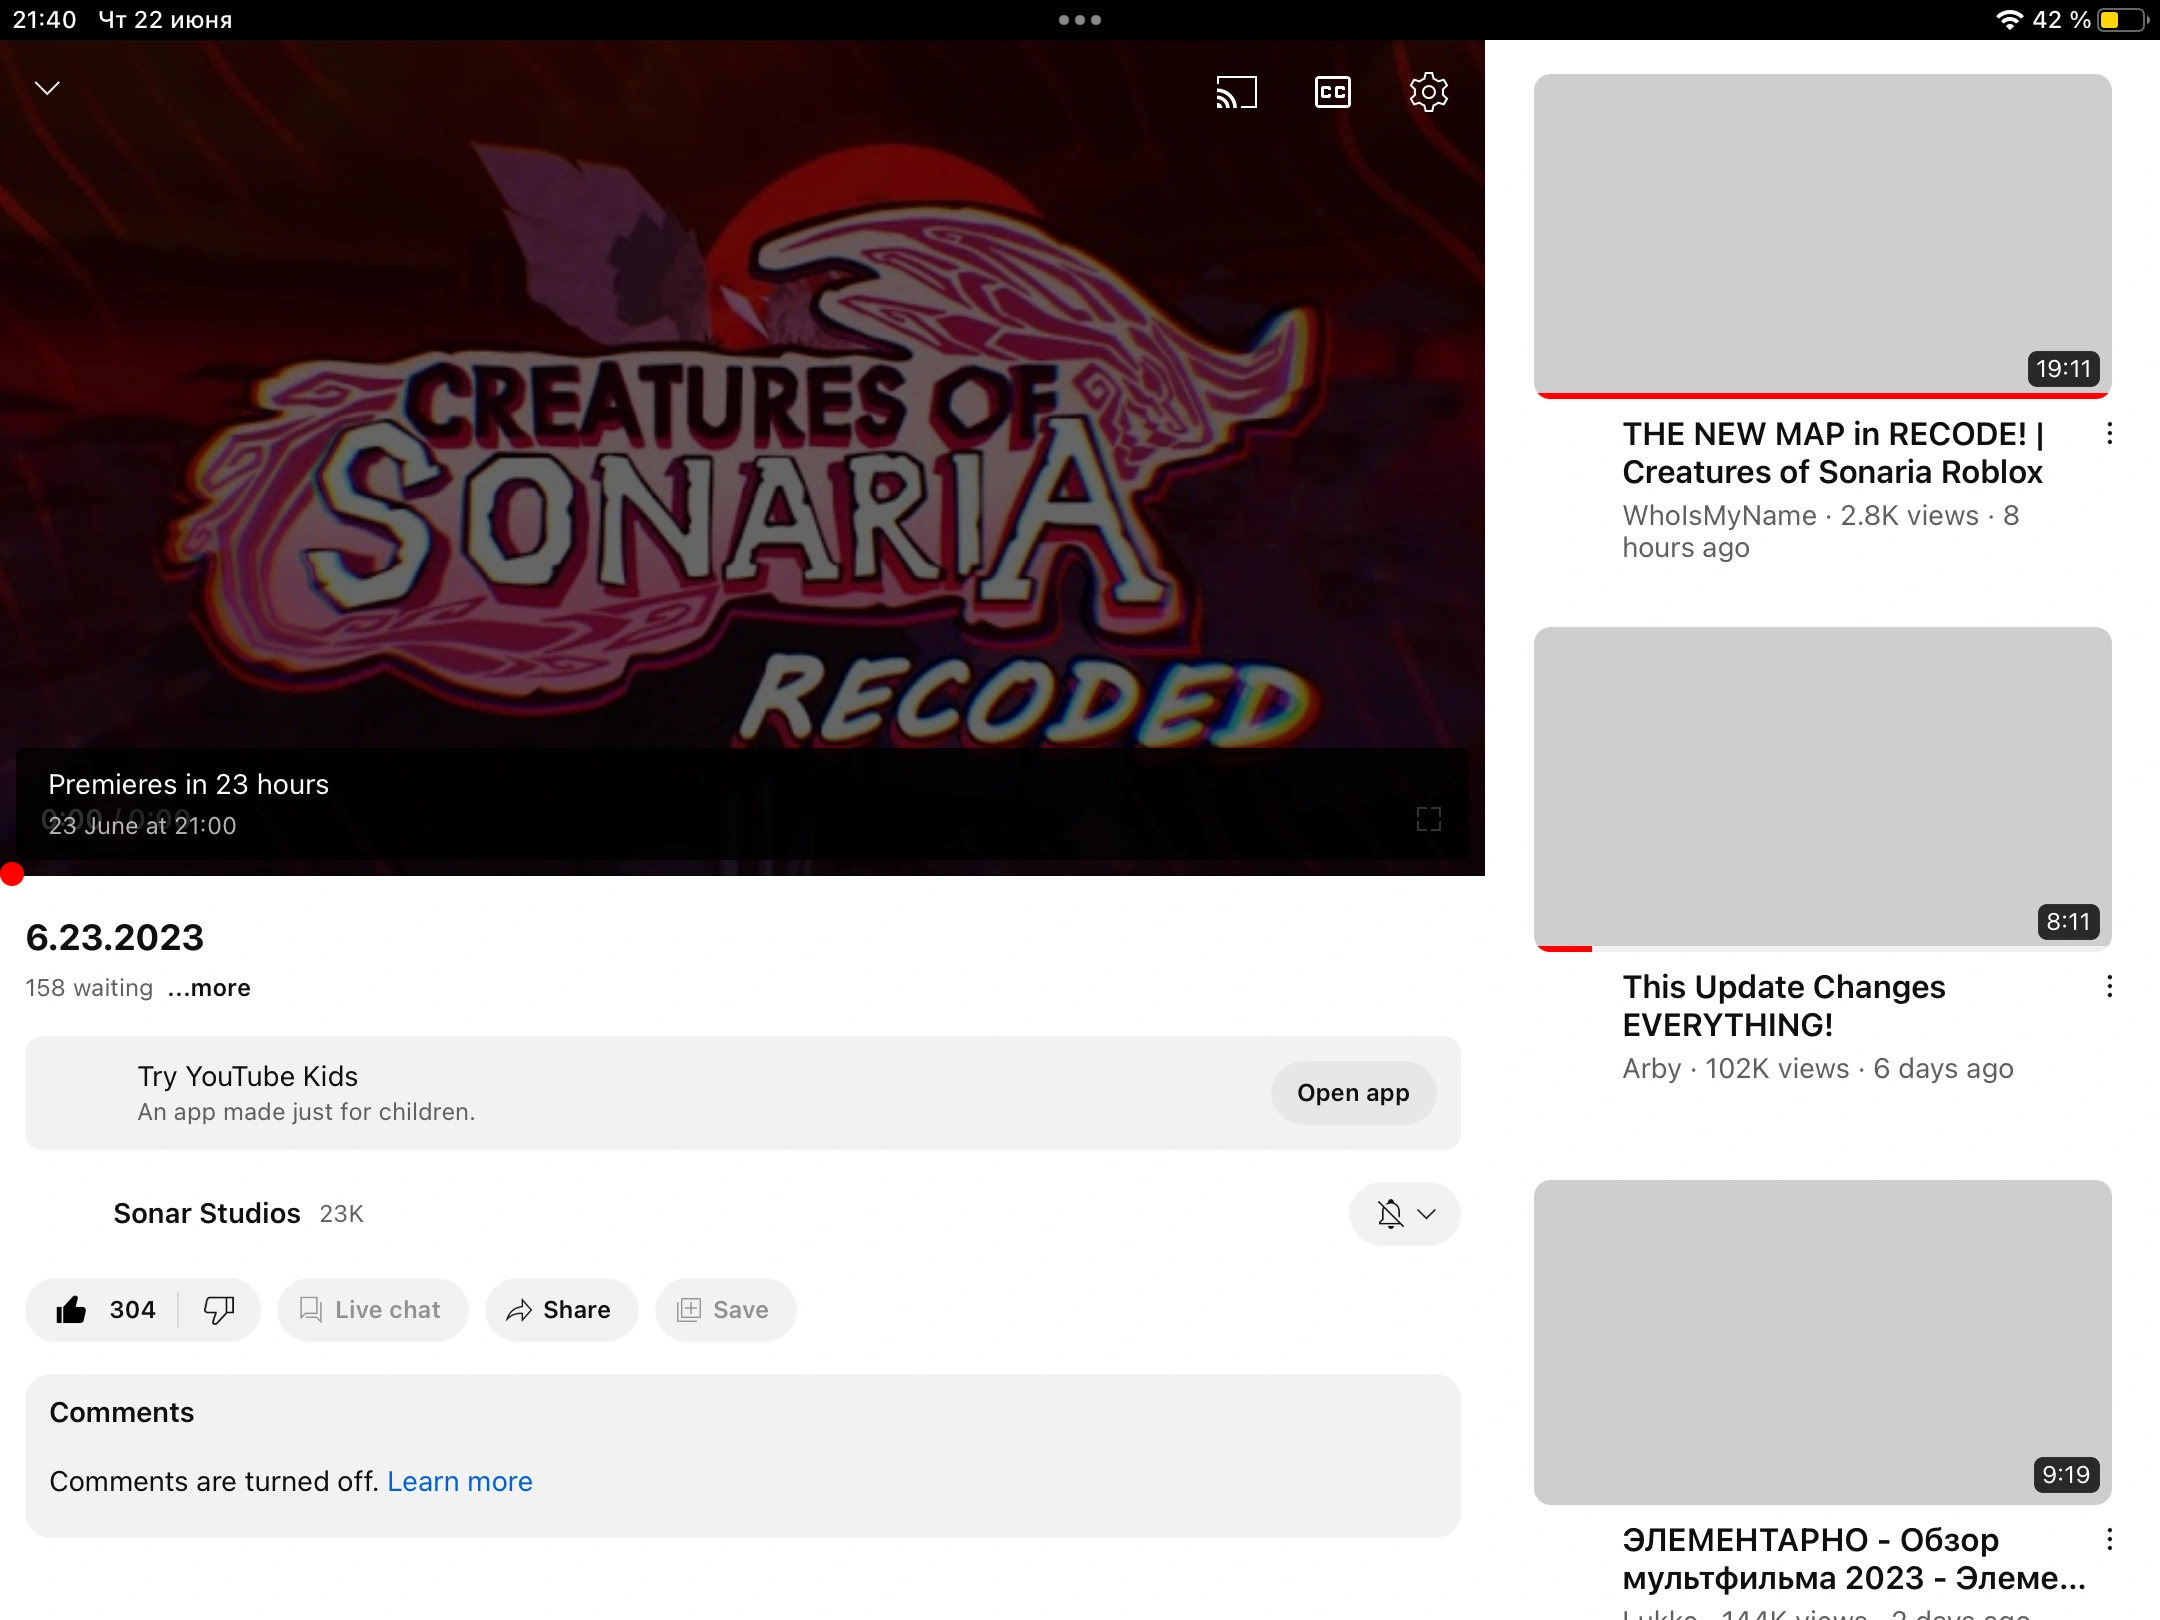2160x1620 pixels.
Task: Save video to a playlist
Action: click(725, 1309)
